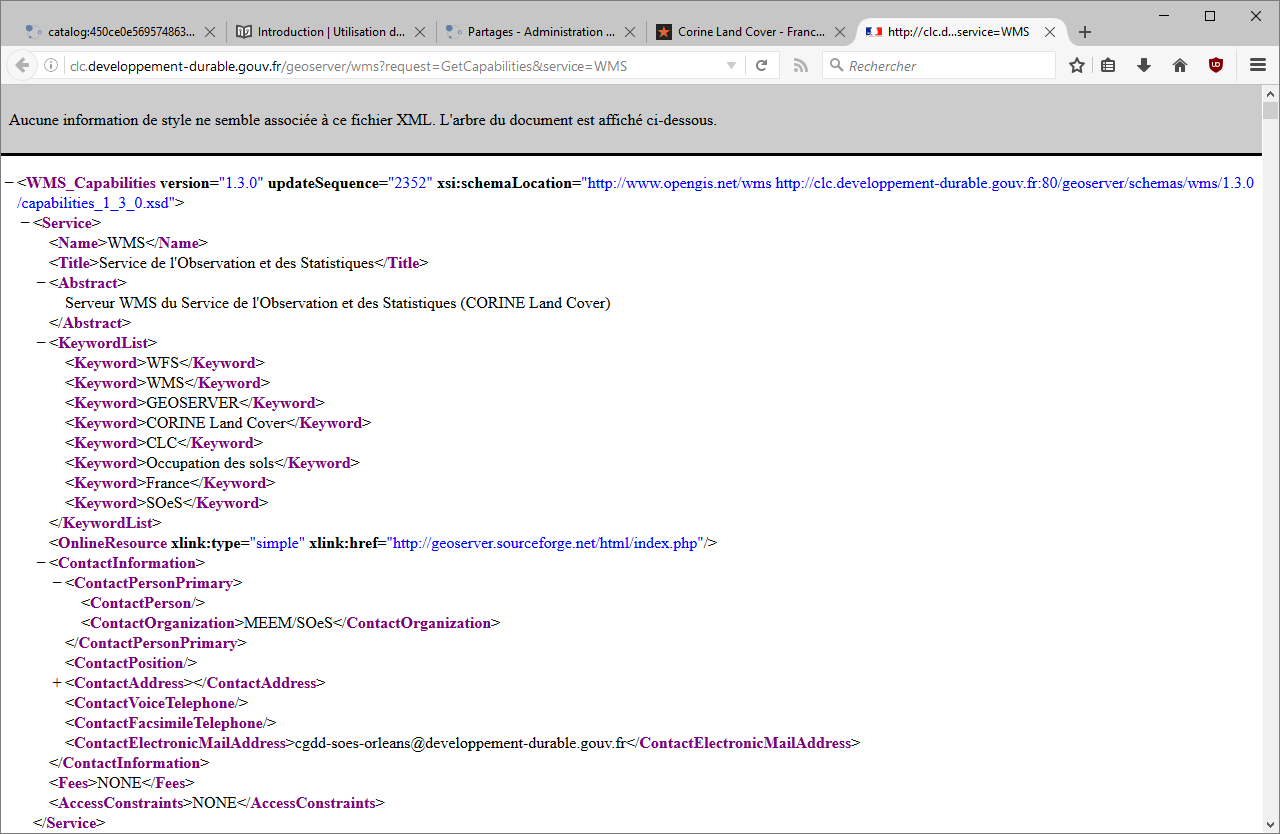1280x834 pixels.
Task: Go to the home page
Action: point(1180,66)
